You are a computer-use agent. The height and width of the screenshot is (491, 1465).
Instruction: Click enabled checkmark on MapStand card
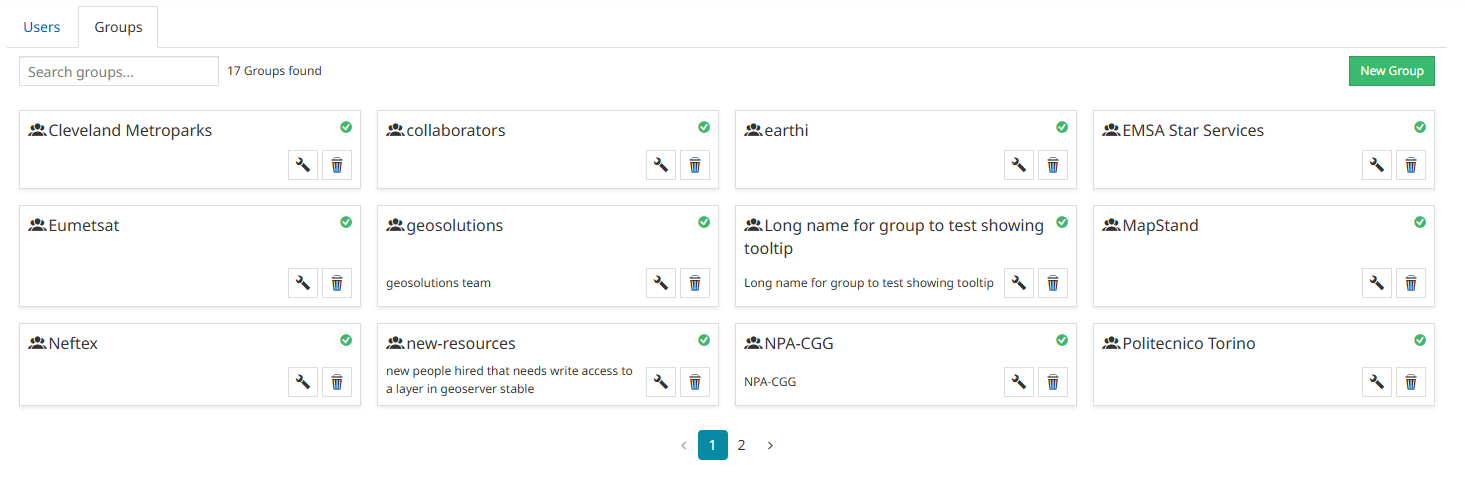point(1420,222)
